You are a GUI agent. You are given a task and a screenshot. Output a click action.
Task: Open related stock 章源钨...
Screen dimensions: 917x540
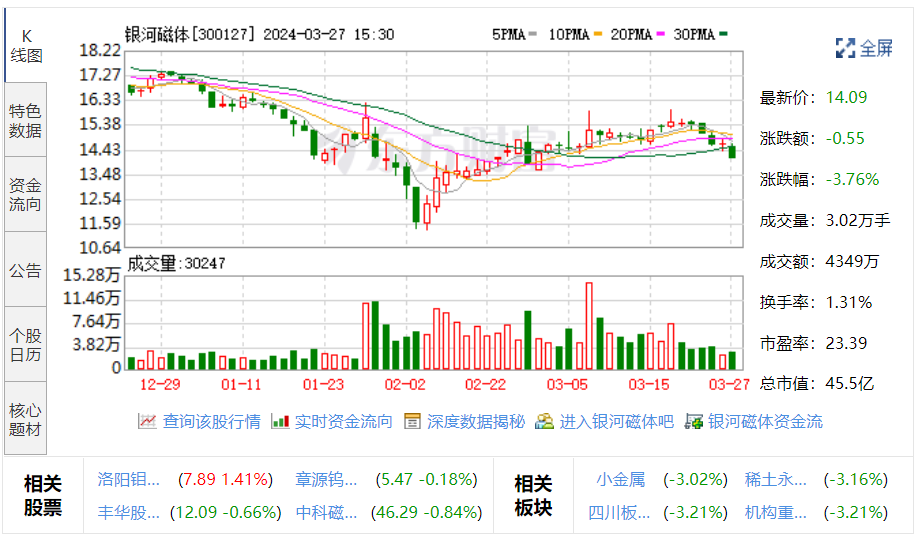coord(326,479)
